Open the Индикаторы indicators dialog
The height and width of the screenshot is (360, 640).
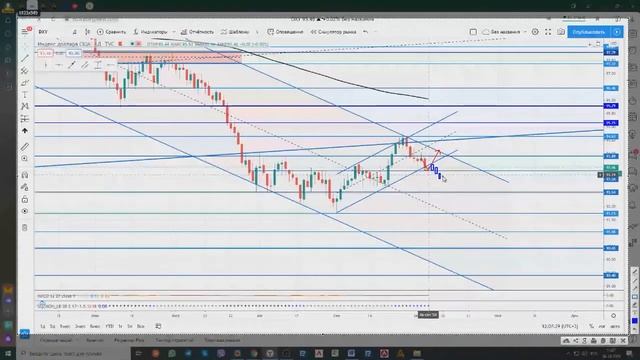[151, 32]
